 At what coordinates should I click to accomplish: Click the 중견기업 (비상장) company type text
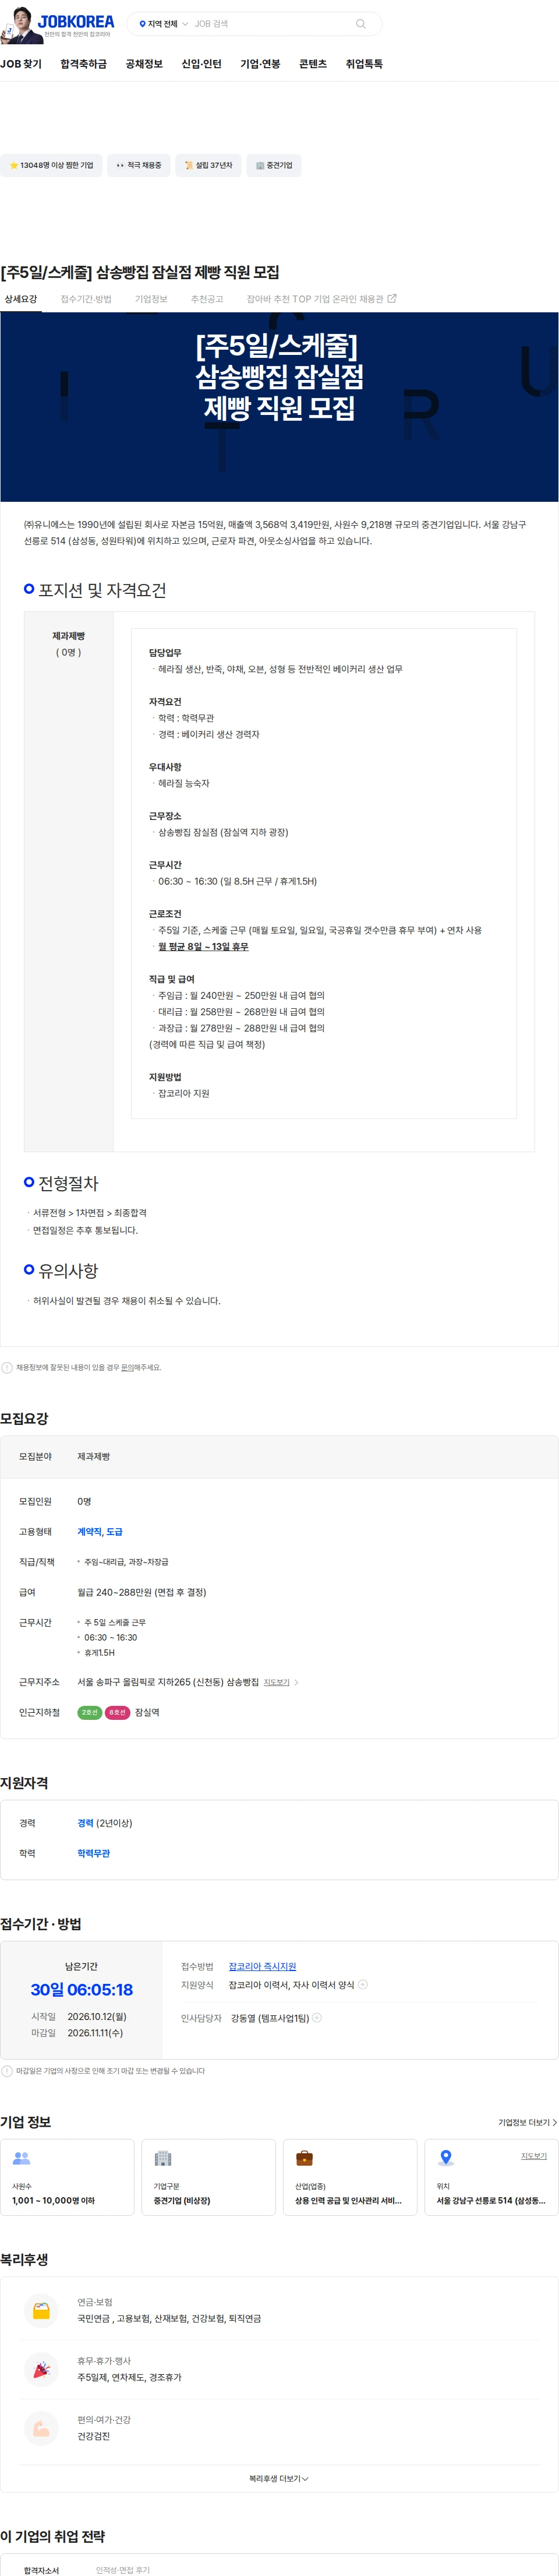coord(182,2200)
